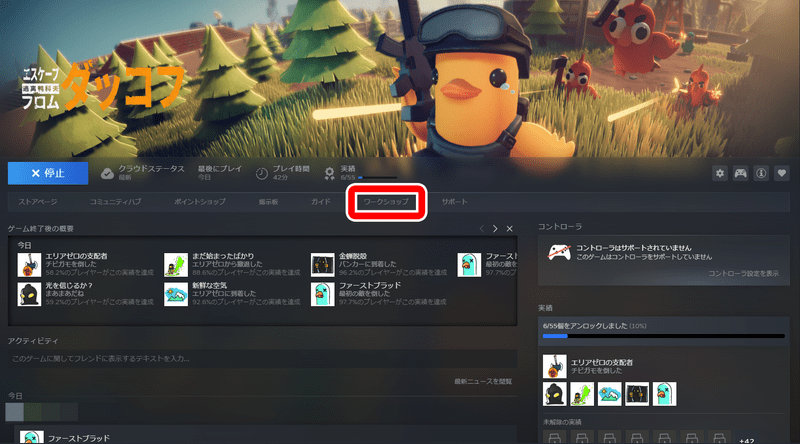Click mountain landscape achievement thumbnail in 実績 panel
The image size is (800, 444).
click(610, 394)
